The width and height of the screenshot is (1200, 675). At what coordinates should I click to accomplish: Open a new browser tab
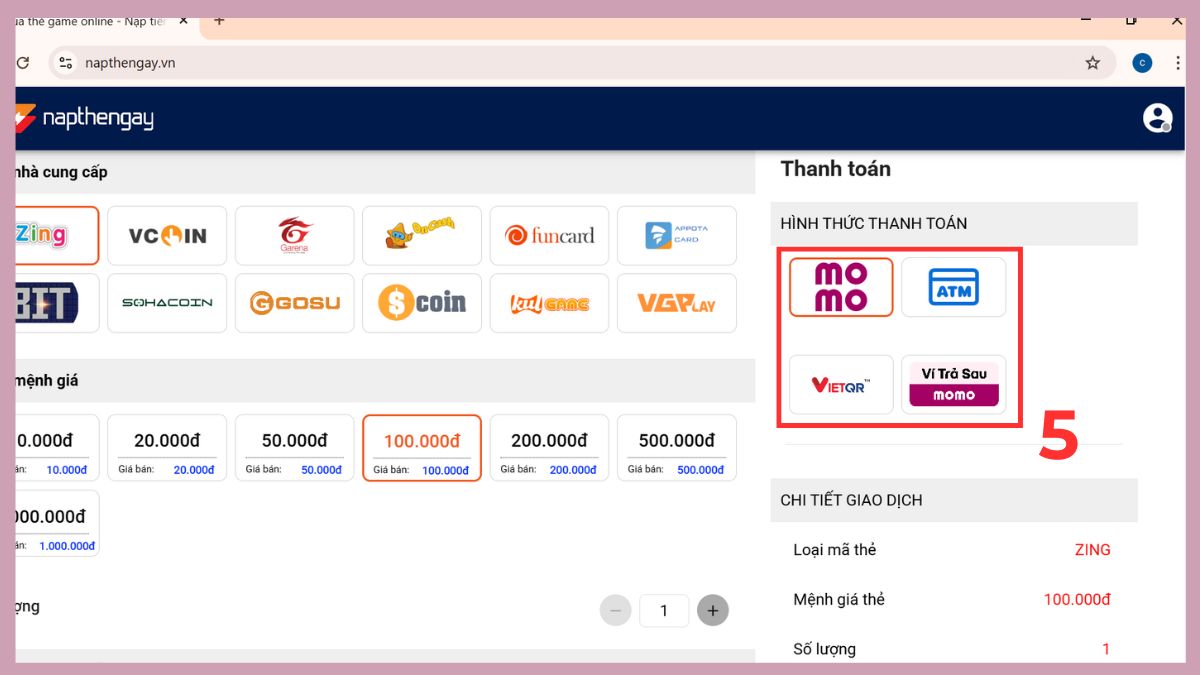tap(219, 21)
